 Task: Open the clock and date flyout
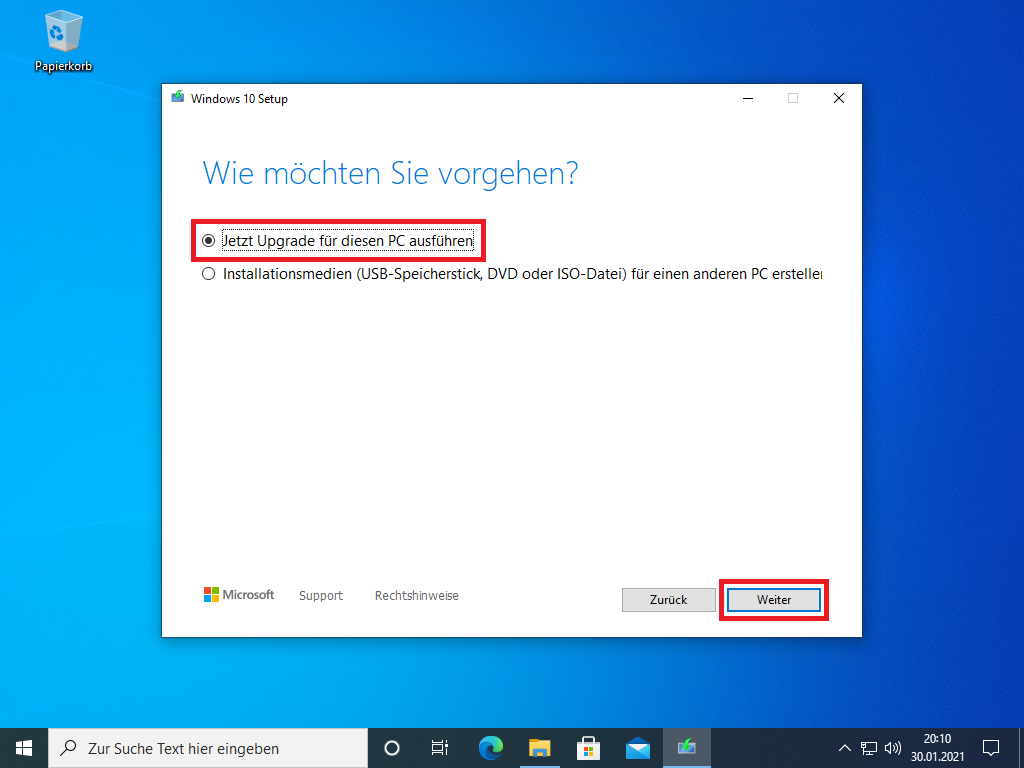(937, 748)
